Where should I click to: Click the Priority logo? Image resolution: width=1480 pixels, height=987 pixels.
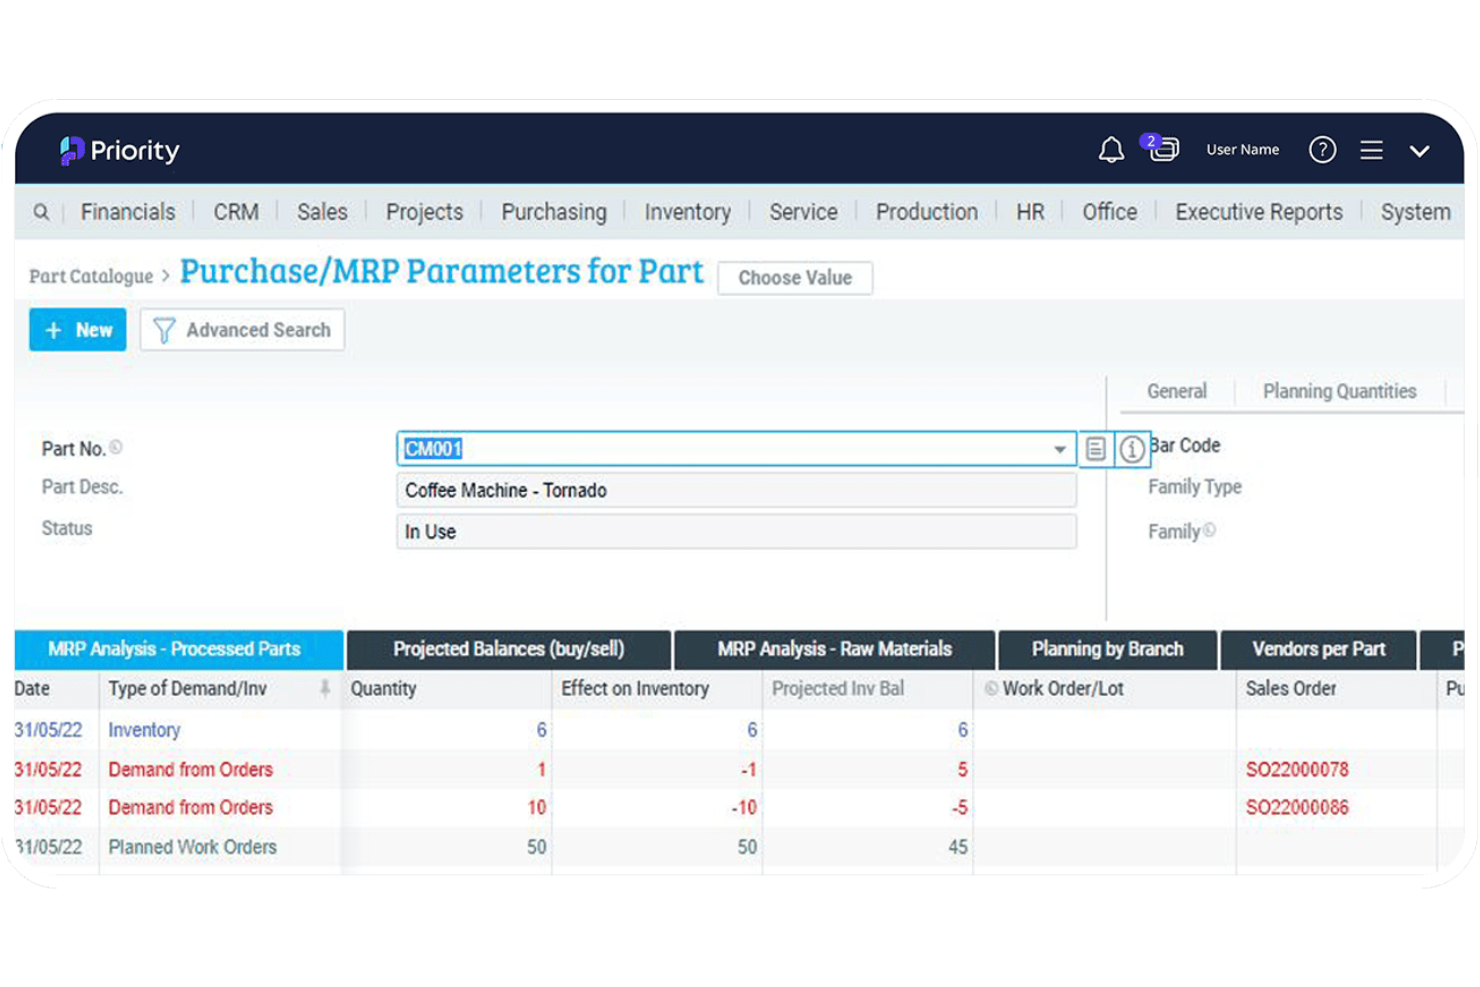point(117,150)
